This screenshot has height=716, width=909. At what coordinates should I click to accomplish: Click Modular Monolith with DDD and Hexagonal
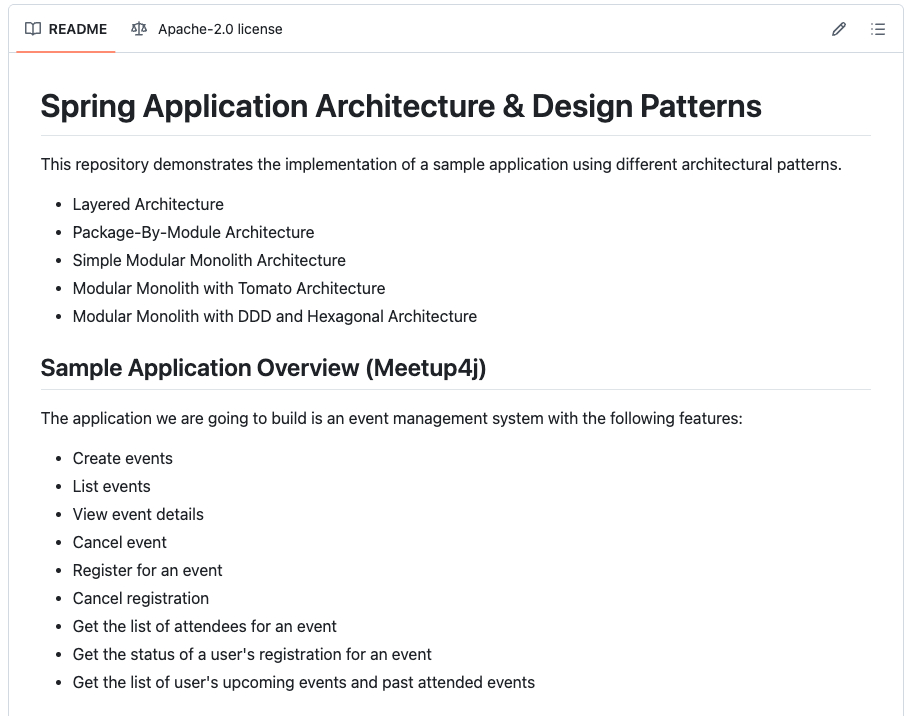pyautogui.click(x=275, y=316)
